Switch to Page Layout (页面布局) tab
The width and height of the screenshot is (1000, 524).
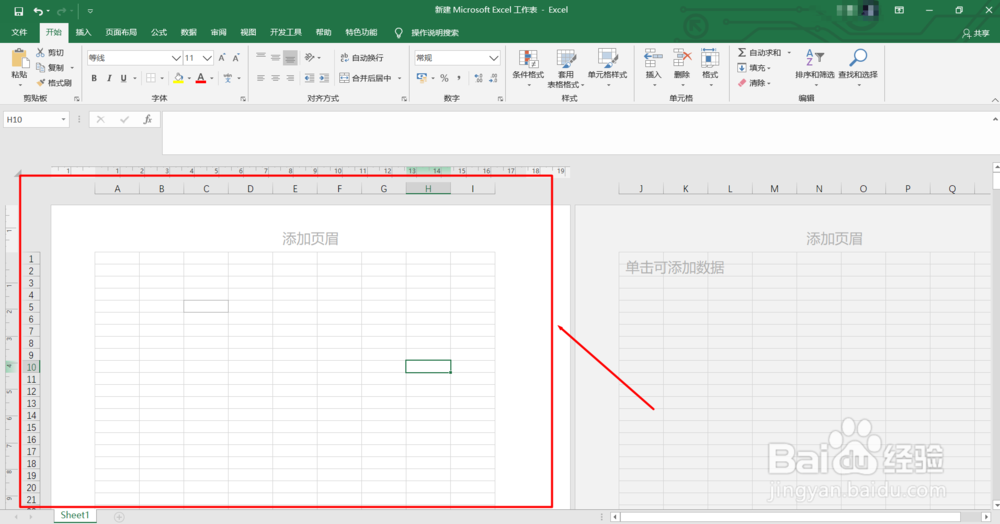(121, 33)
